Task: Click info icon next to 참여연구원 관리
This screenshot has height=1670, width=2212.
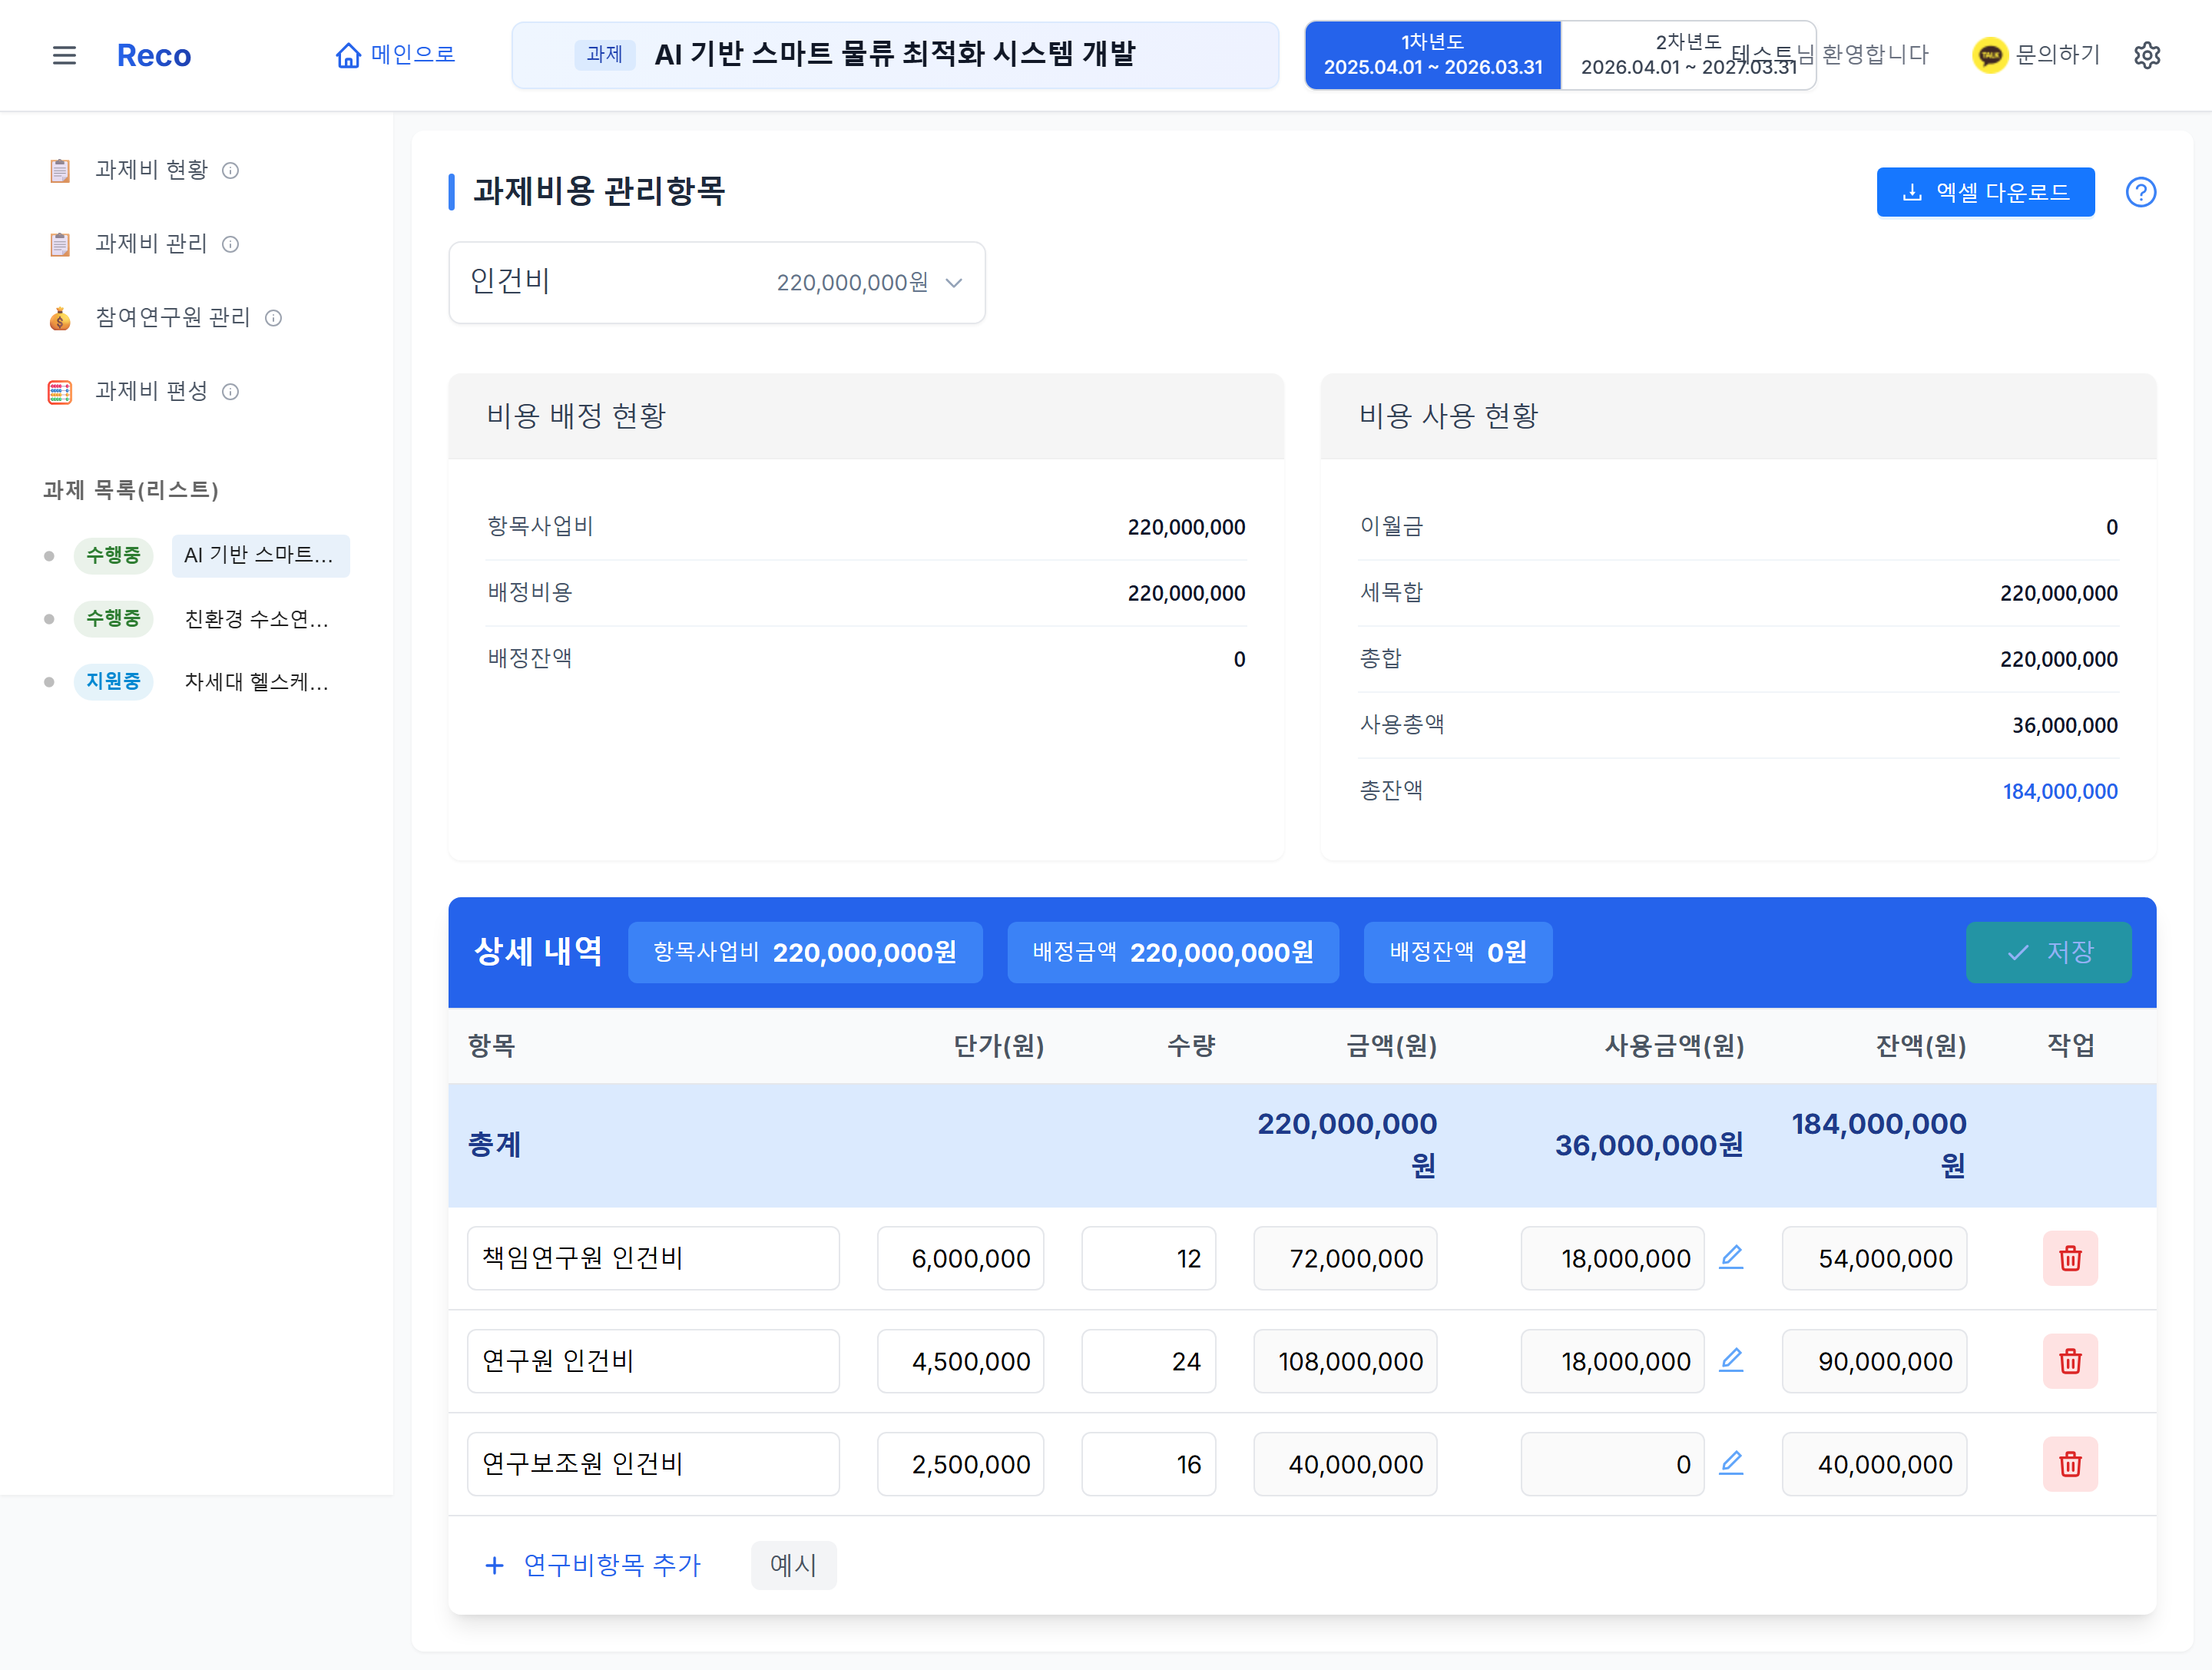Action: point(273,318)
